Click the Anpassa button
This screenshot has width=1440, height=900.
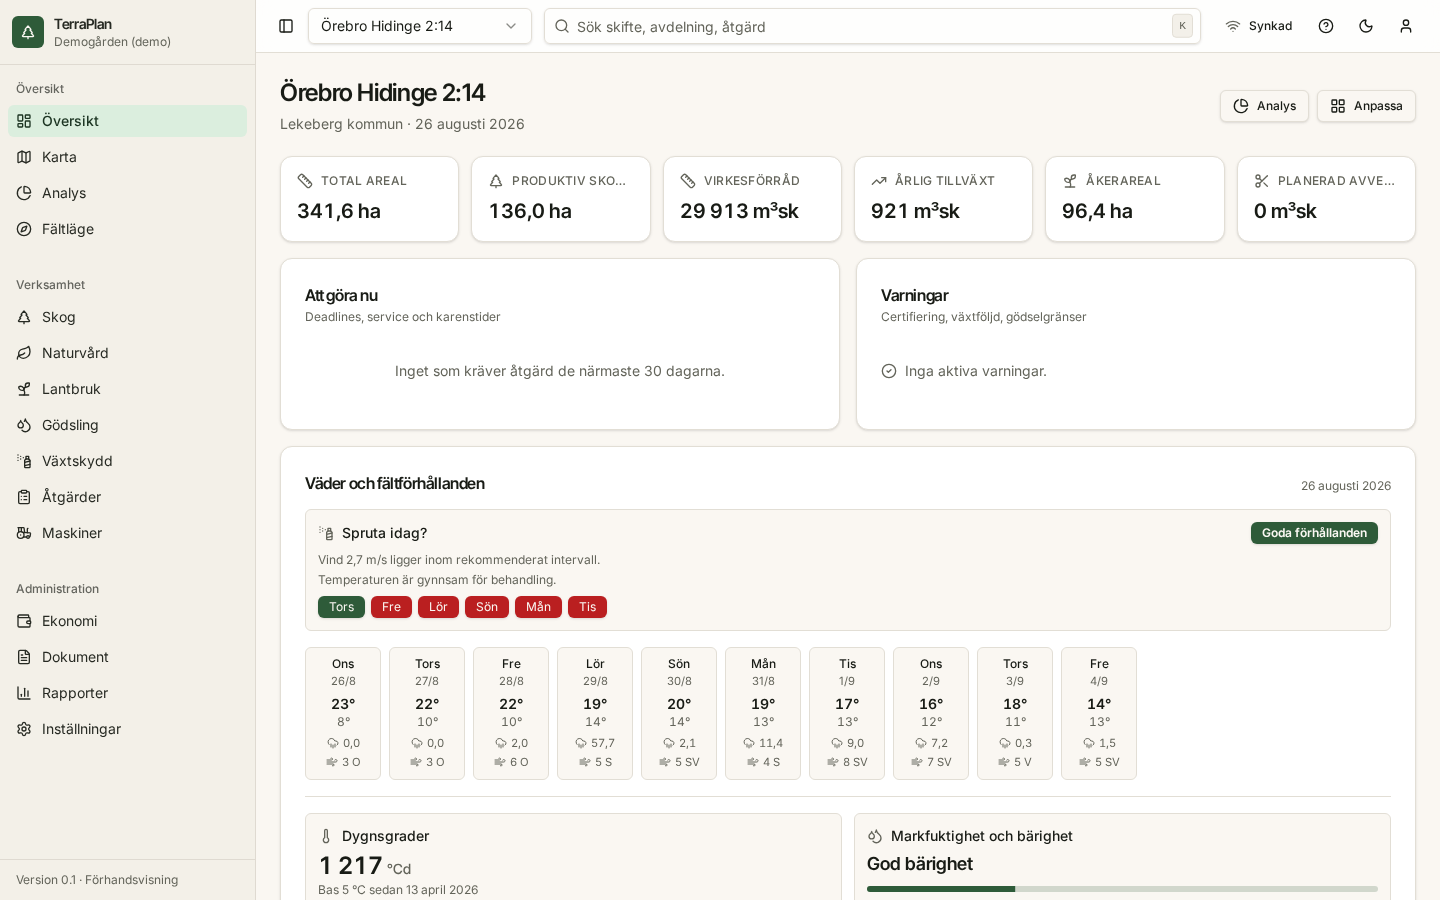(1366, 106)
